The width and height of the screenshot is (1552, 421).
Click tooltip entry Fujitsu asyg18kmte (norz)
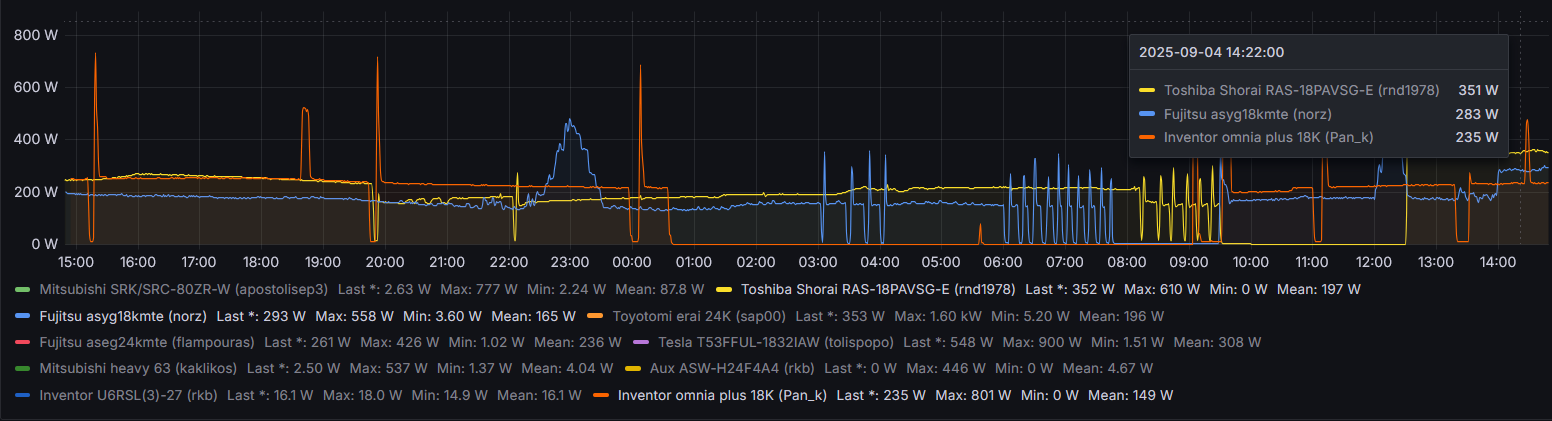[1247, 114]
